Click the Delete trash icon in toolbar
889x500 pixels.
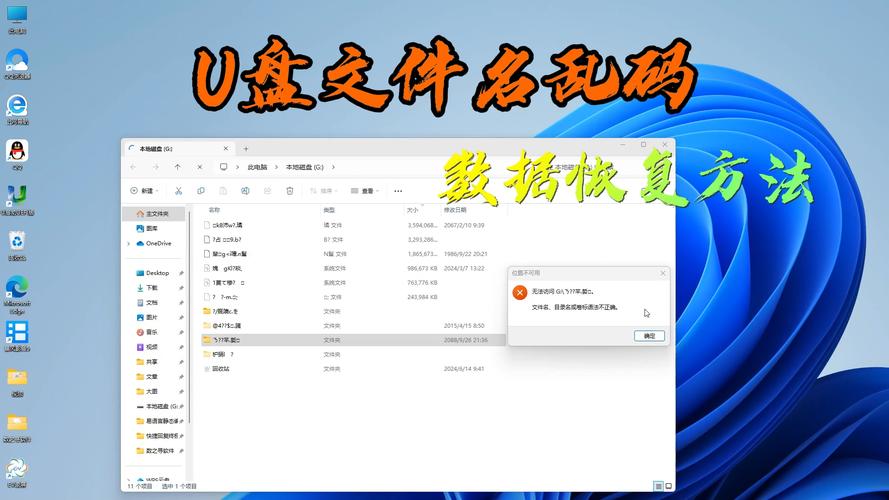[x=290, y=191]
